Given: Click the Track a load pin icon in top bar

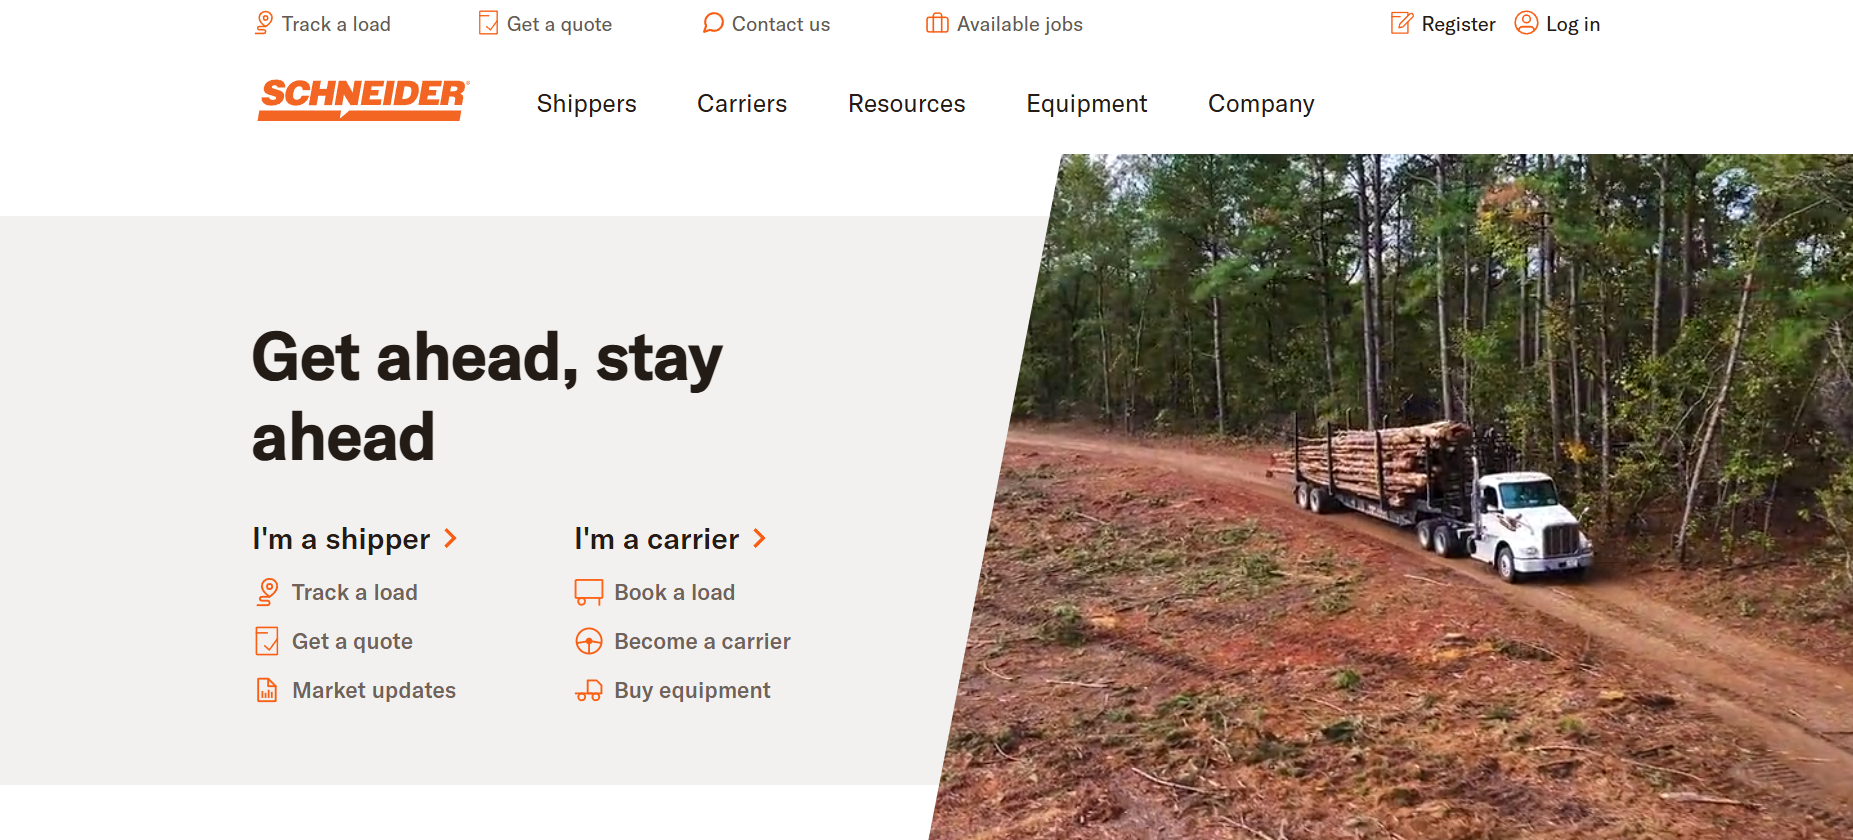Looking at the screenshot, I should (264, 23).
